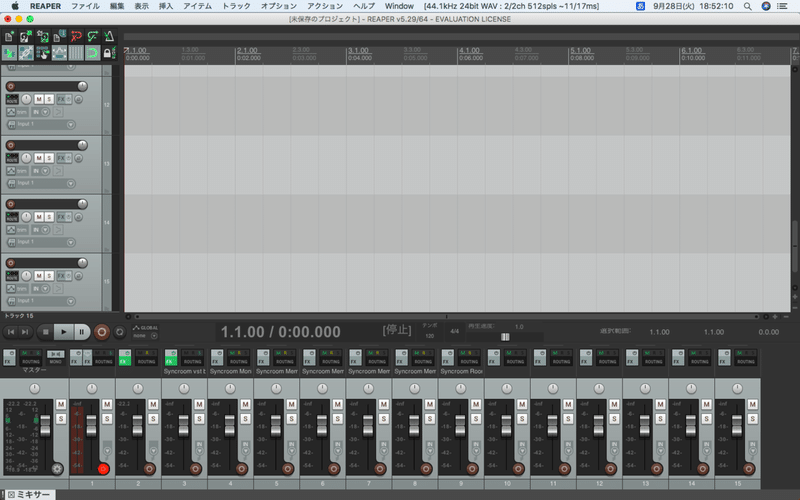800x500 pixels.
Task: Open the ファイル menu
Action: pyautogui.click(x=85, y=6)
